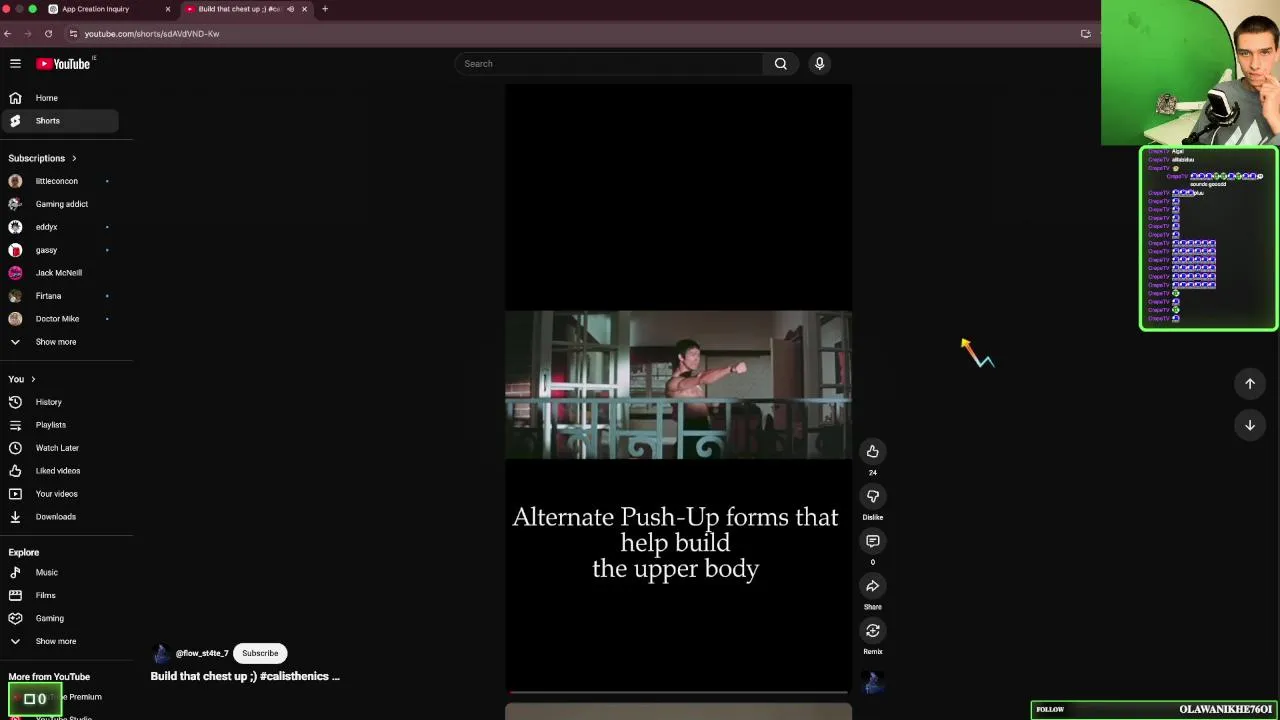Viewport: 1280px width, 720px height.
Task: Open the Music explore page
Action: point(60,573)
